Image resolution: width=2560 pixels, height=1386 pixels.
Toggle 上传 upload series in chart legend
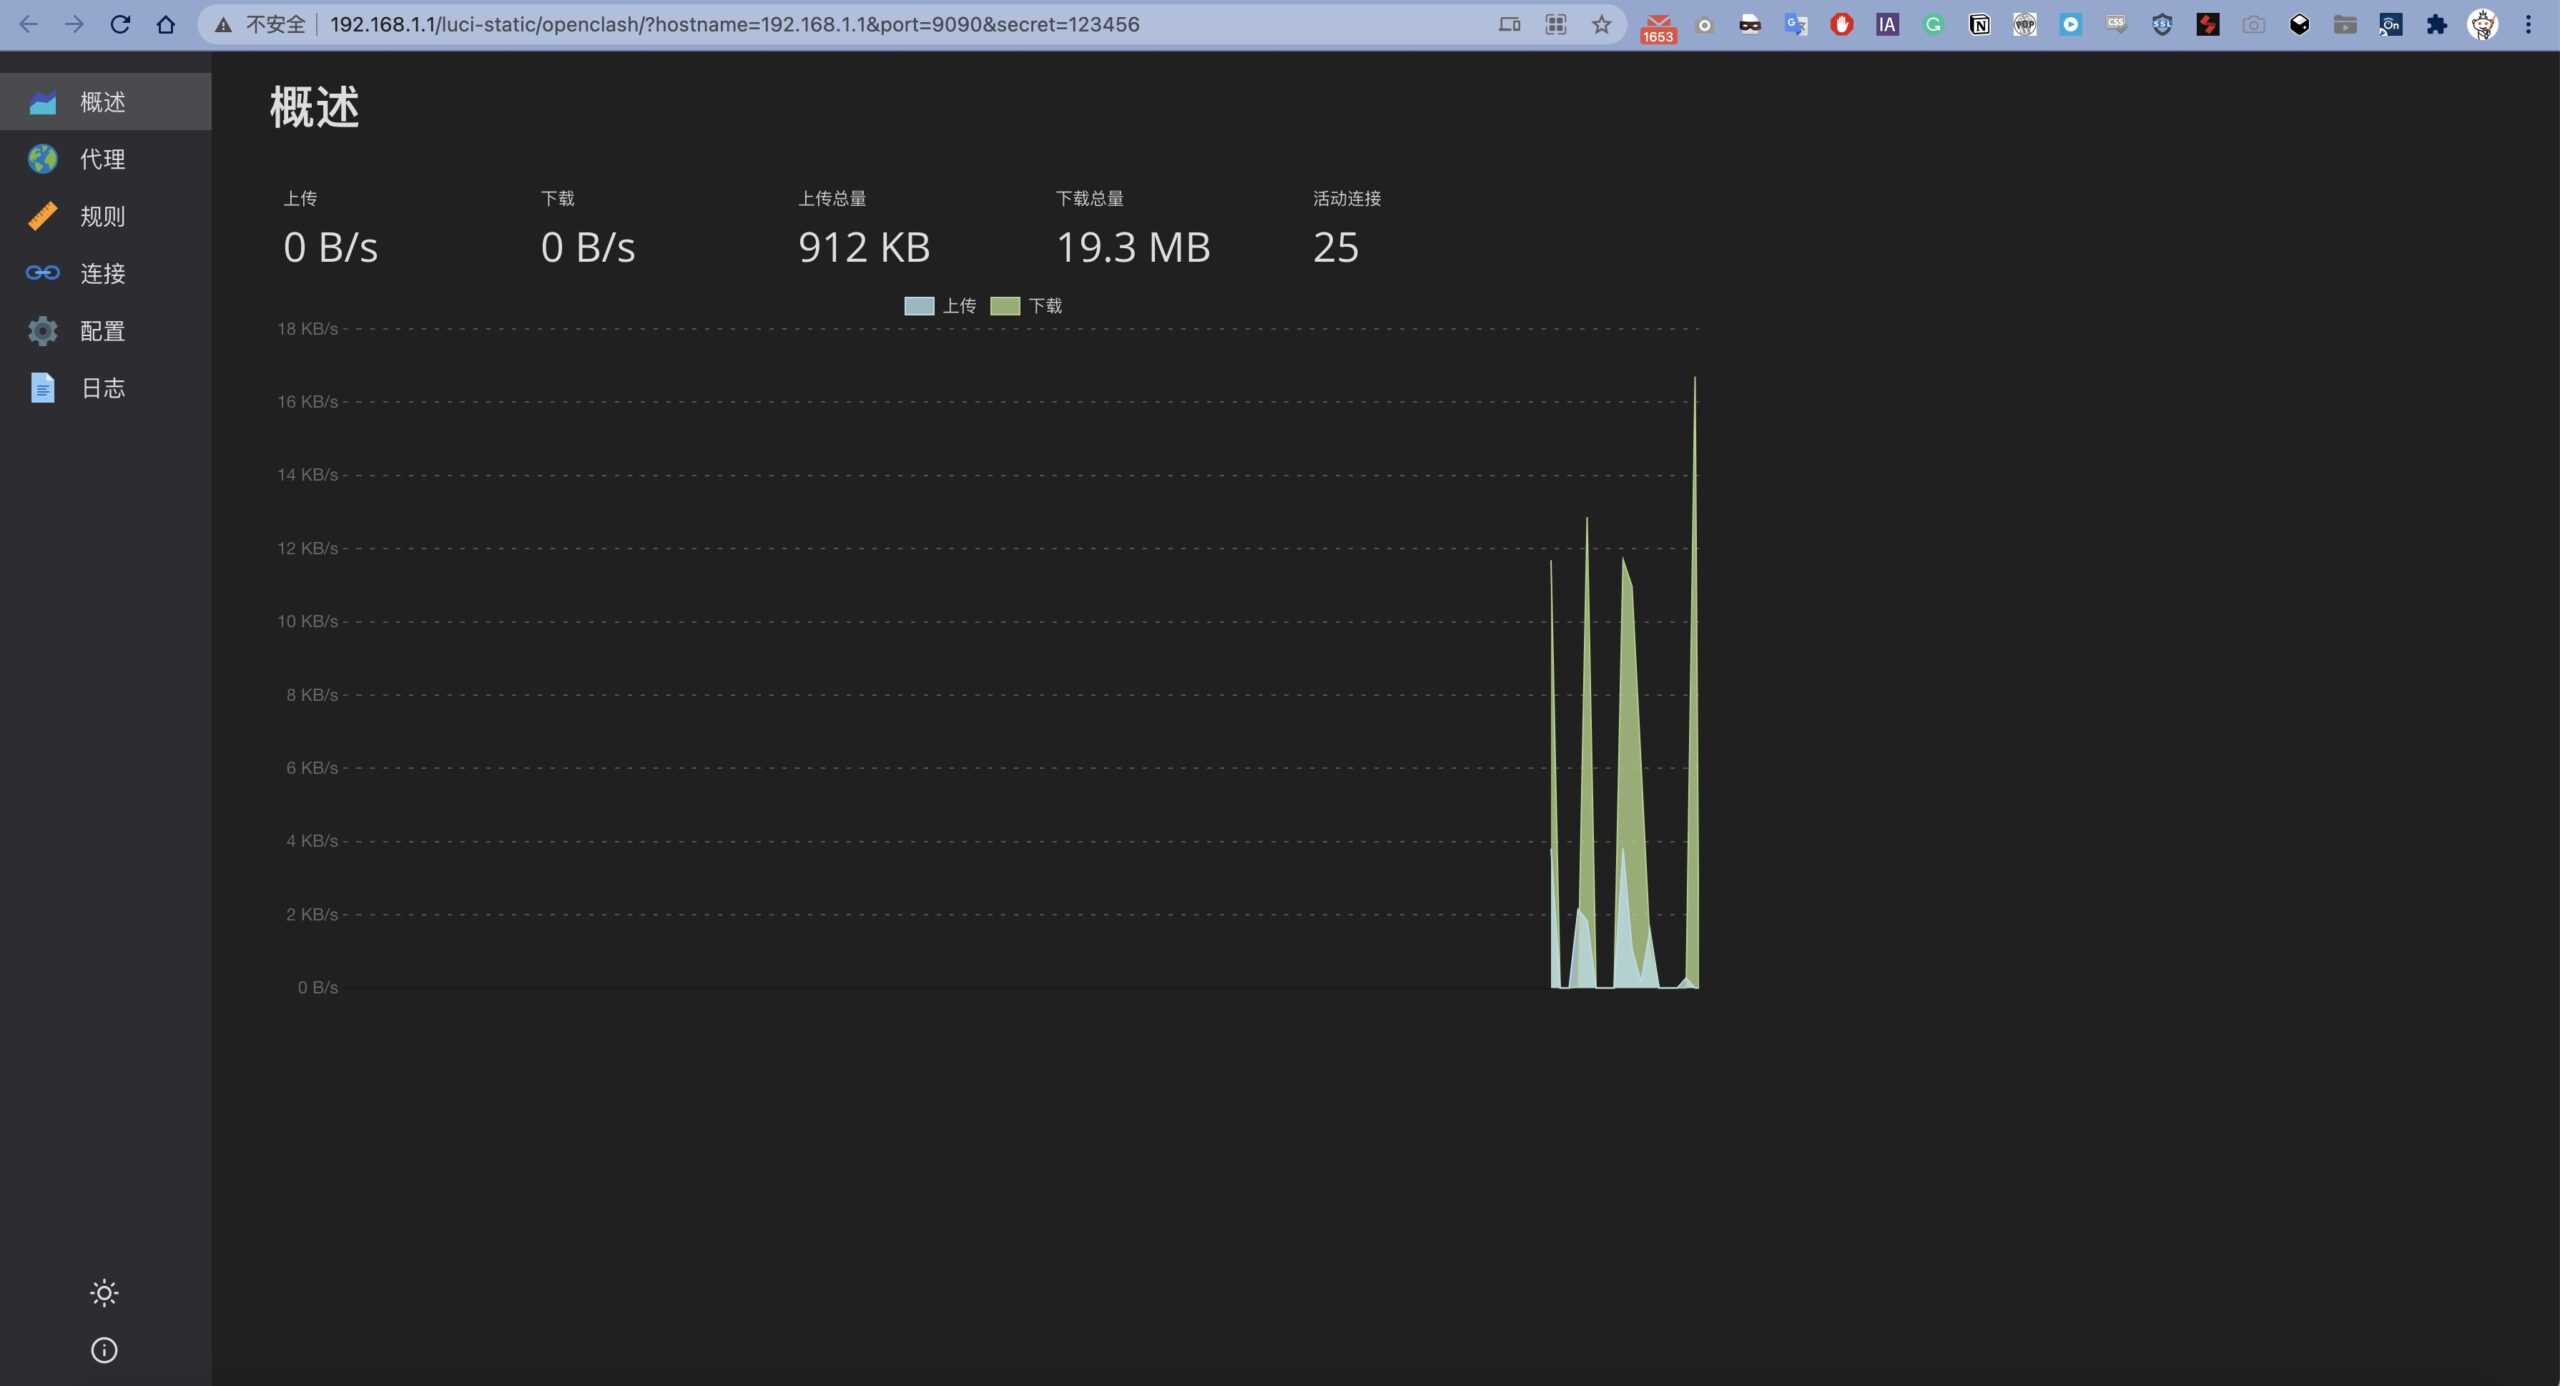tap(940, 306)
